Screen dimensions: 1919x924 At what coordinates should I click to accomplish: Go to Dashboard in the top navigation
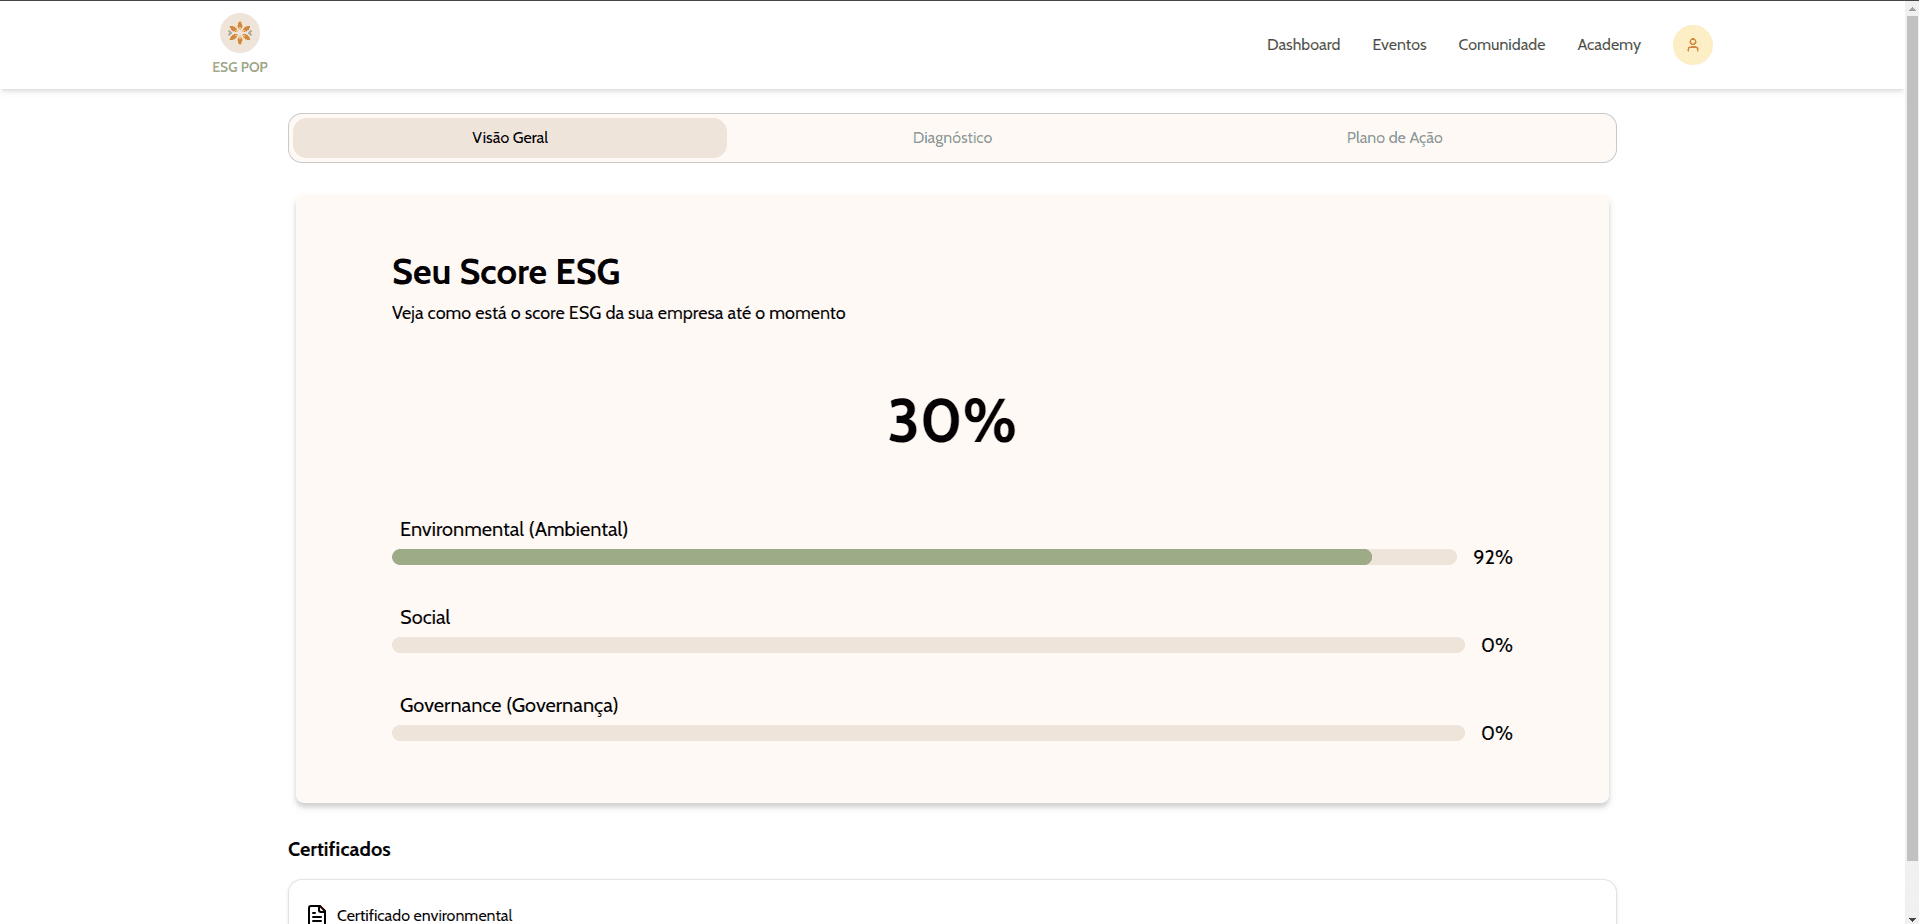(x=1303, y=45)
